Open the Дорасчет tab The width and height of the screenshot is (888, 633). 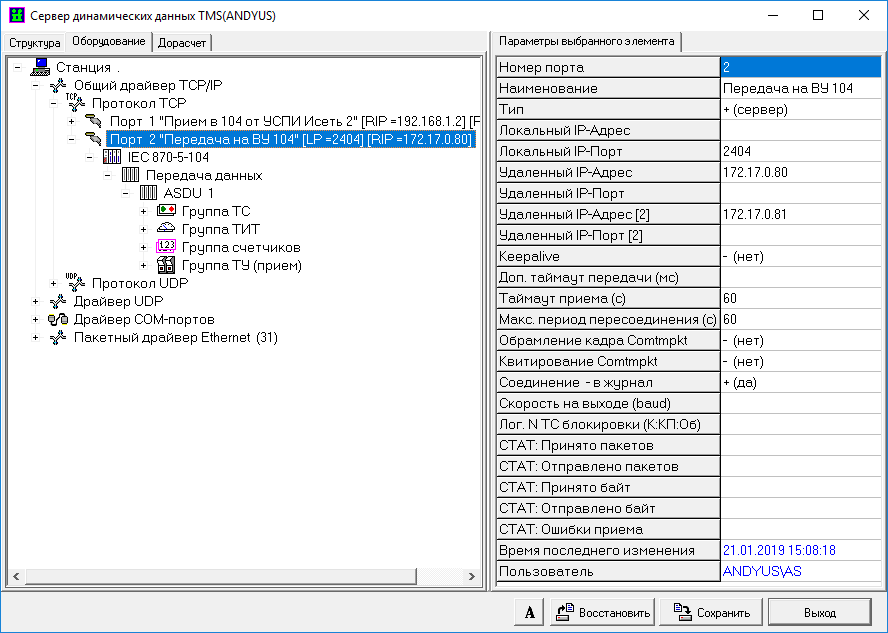point(182,43)
